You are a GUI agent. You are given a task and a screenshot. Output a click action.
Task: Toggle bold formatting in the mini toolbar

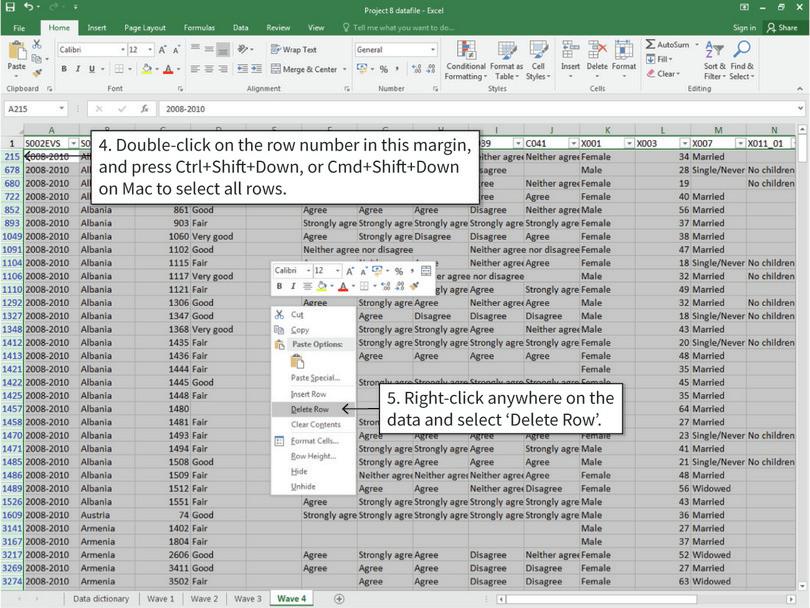pos(280,286)
